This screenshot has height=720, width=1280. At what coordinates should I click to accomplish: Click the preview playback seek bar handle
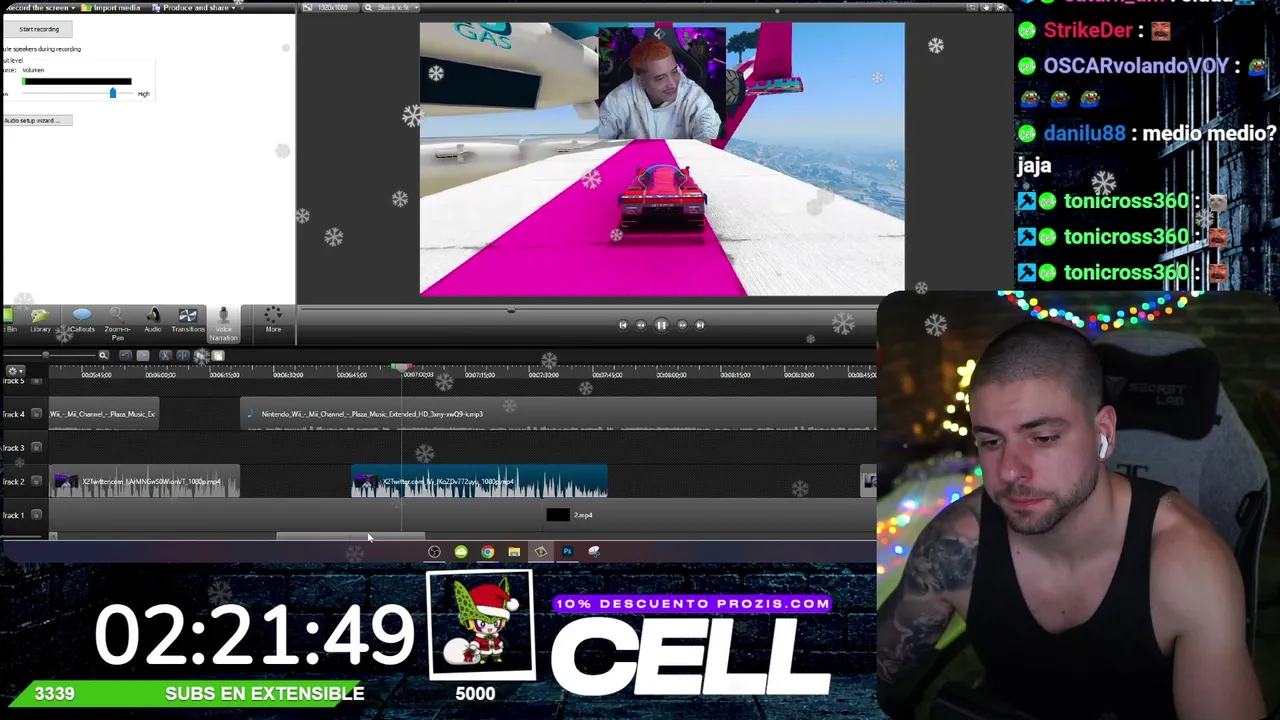click(511, 310)
